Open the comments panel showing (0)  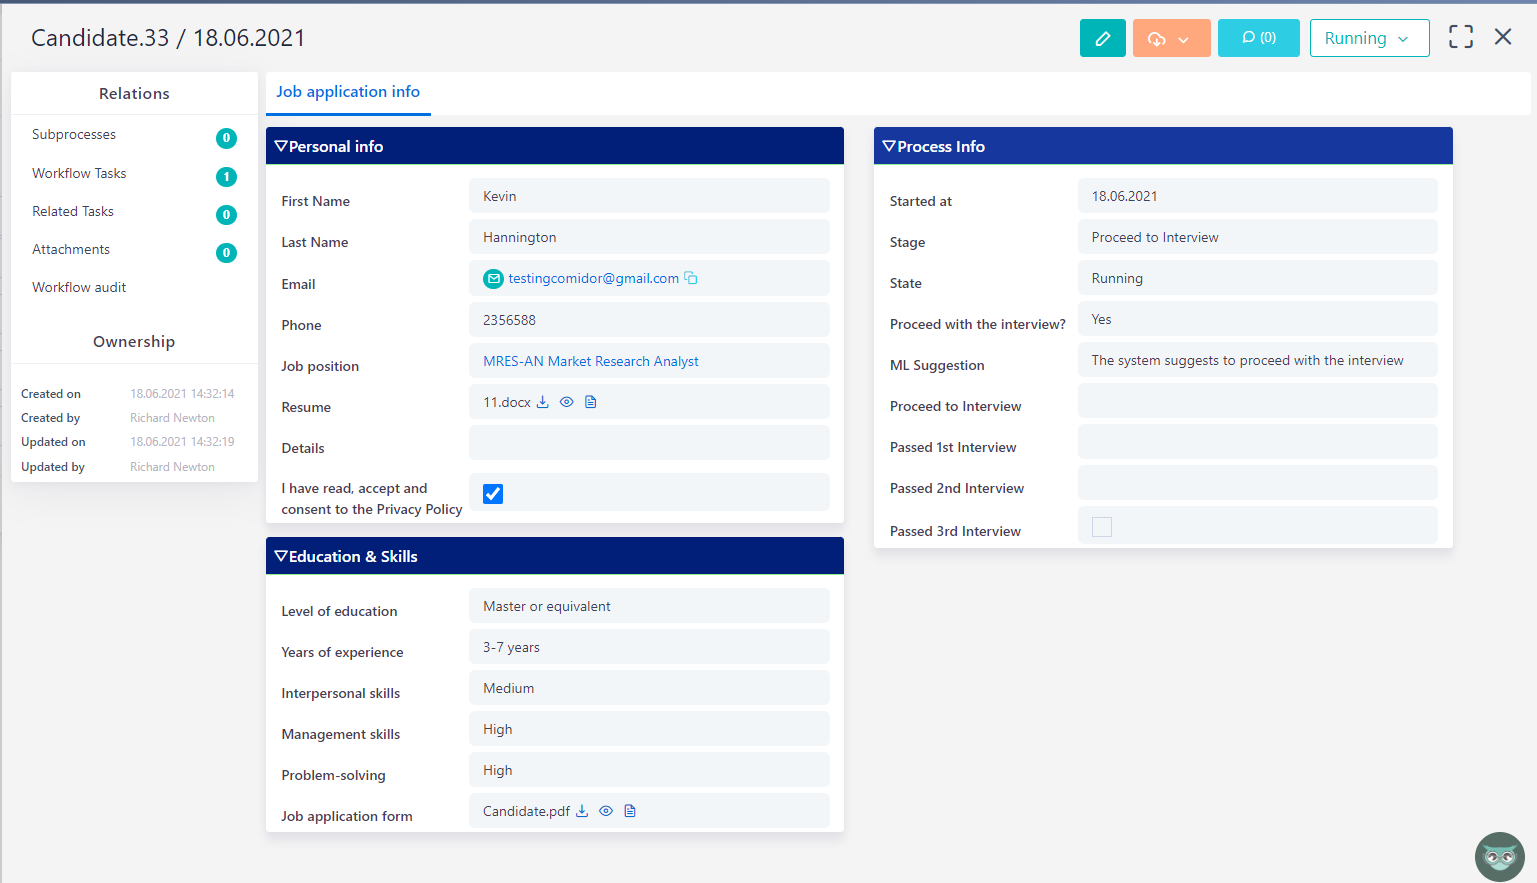point(1258,37)
